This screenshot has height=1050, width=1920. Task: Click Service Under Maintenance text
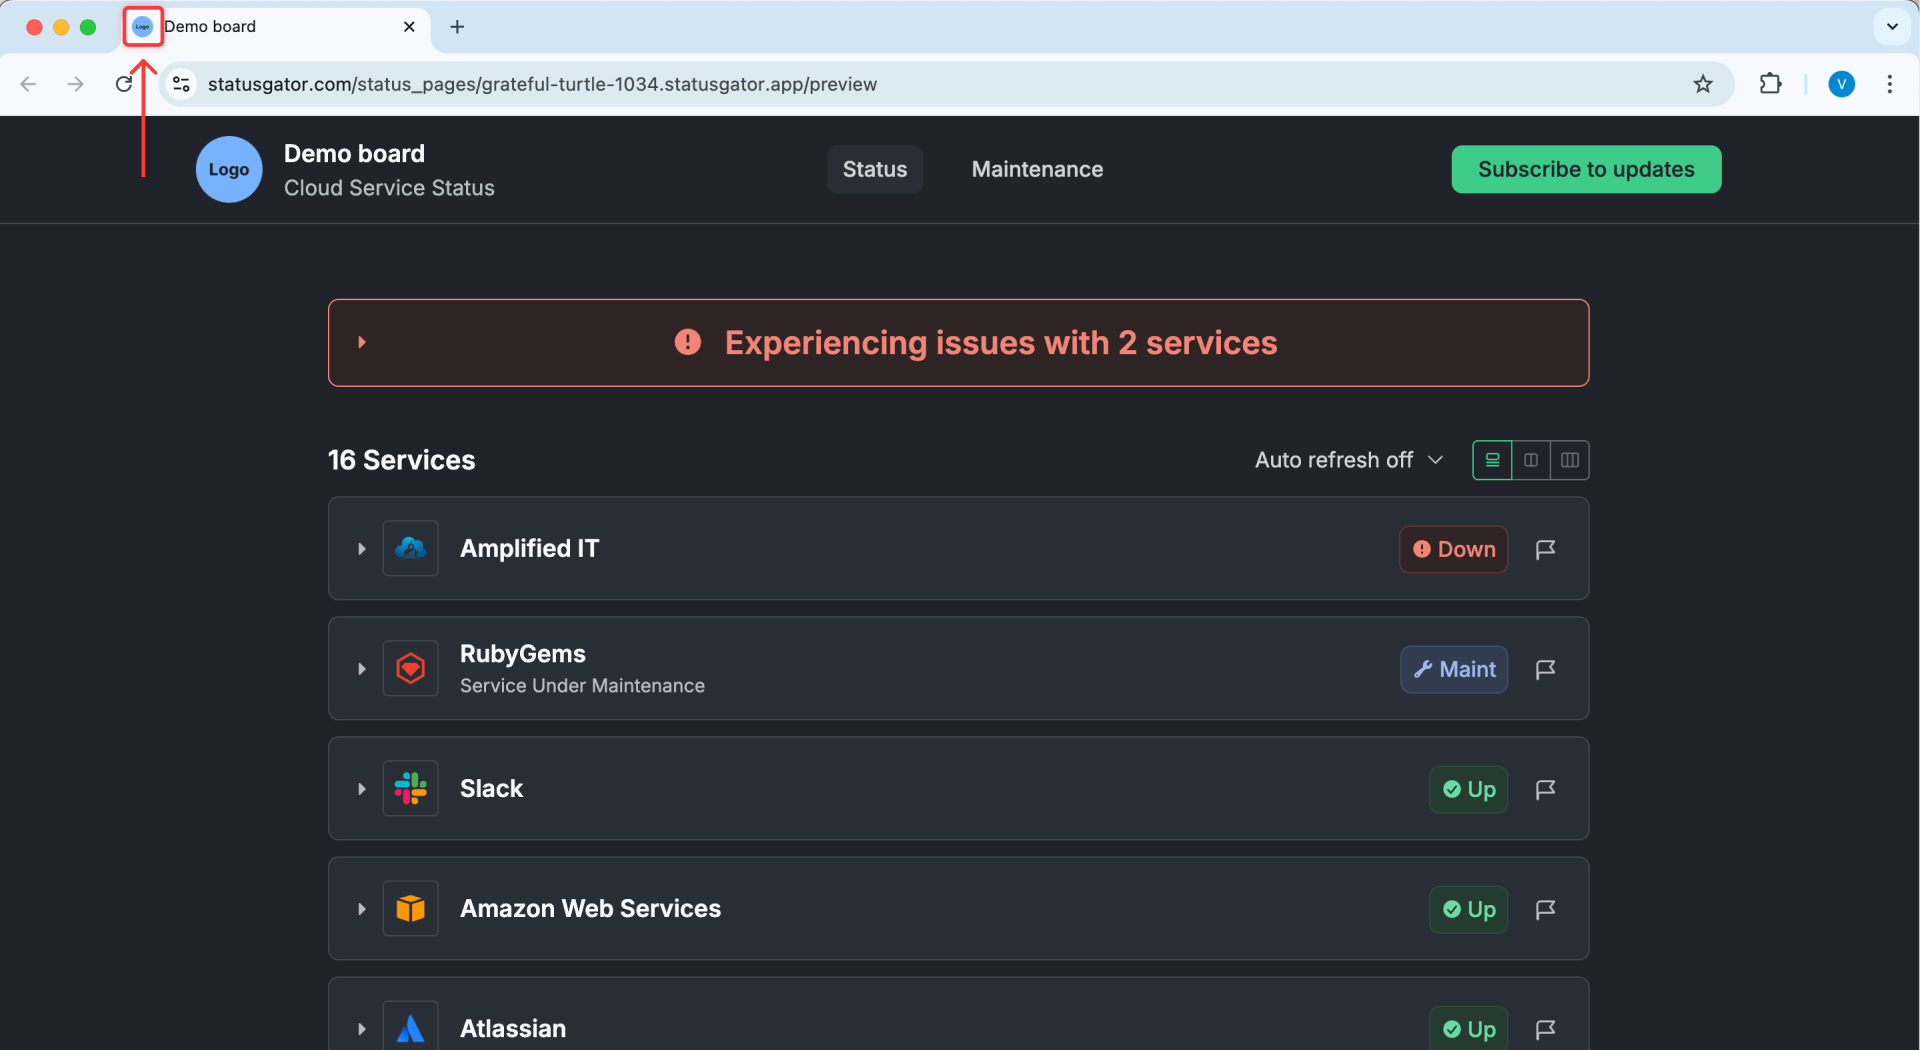pos(582,686)
